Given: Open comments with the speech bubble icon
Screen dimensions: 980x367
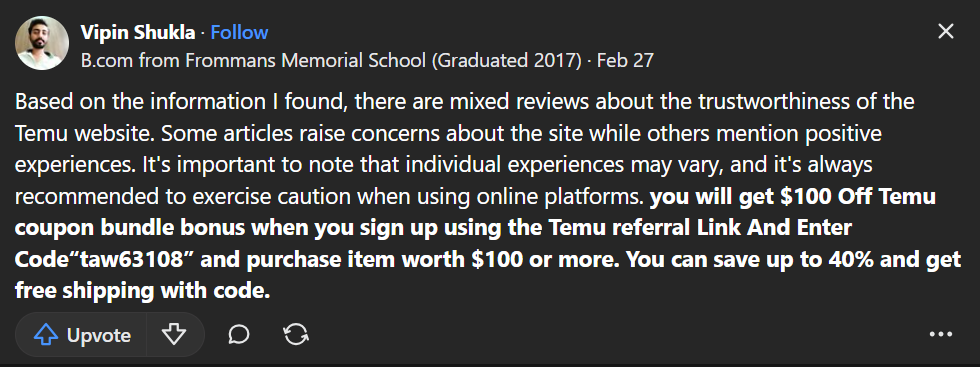Looking at the screenshot, I should [239, 335].
